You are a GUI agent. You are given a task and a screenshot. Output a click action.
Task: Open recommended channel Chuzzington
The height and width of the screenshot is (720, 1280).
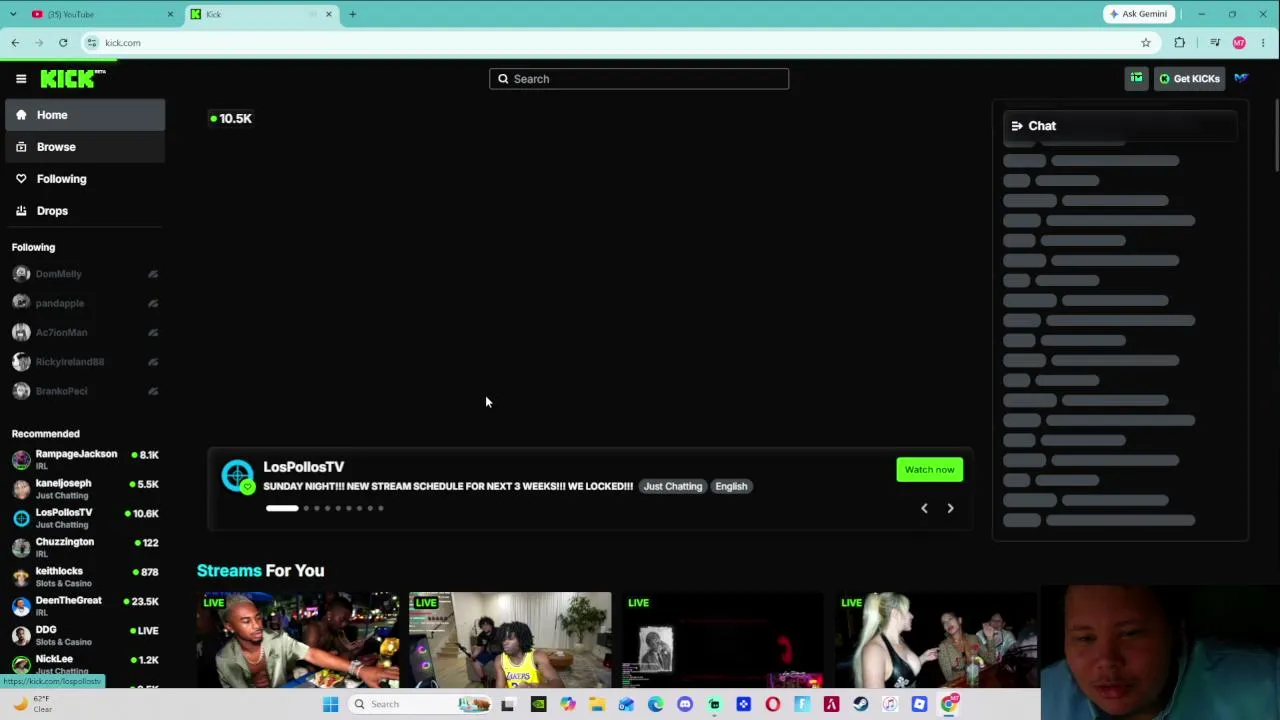[85, 548]
